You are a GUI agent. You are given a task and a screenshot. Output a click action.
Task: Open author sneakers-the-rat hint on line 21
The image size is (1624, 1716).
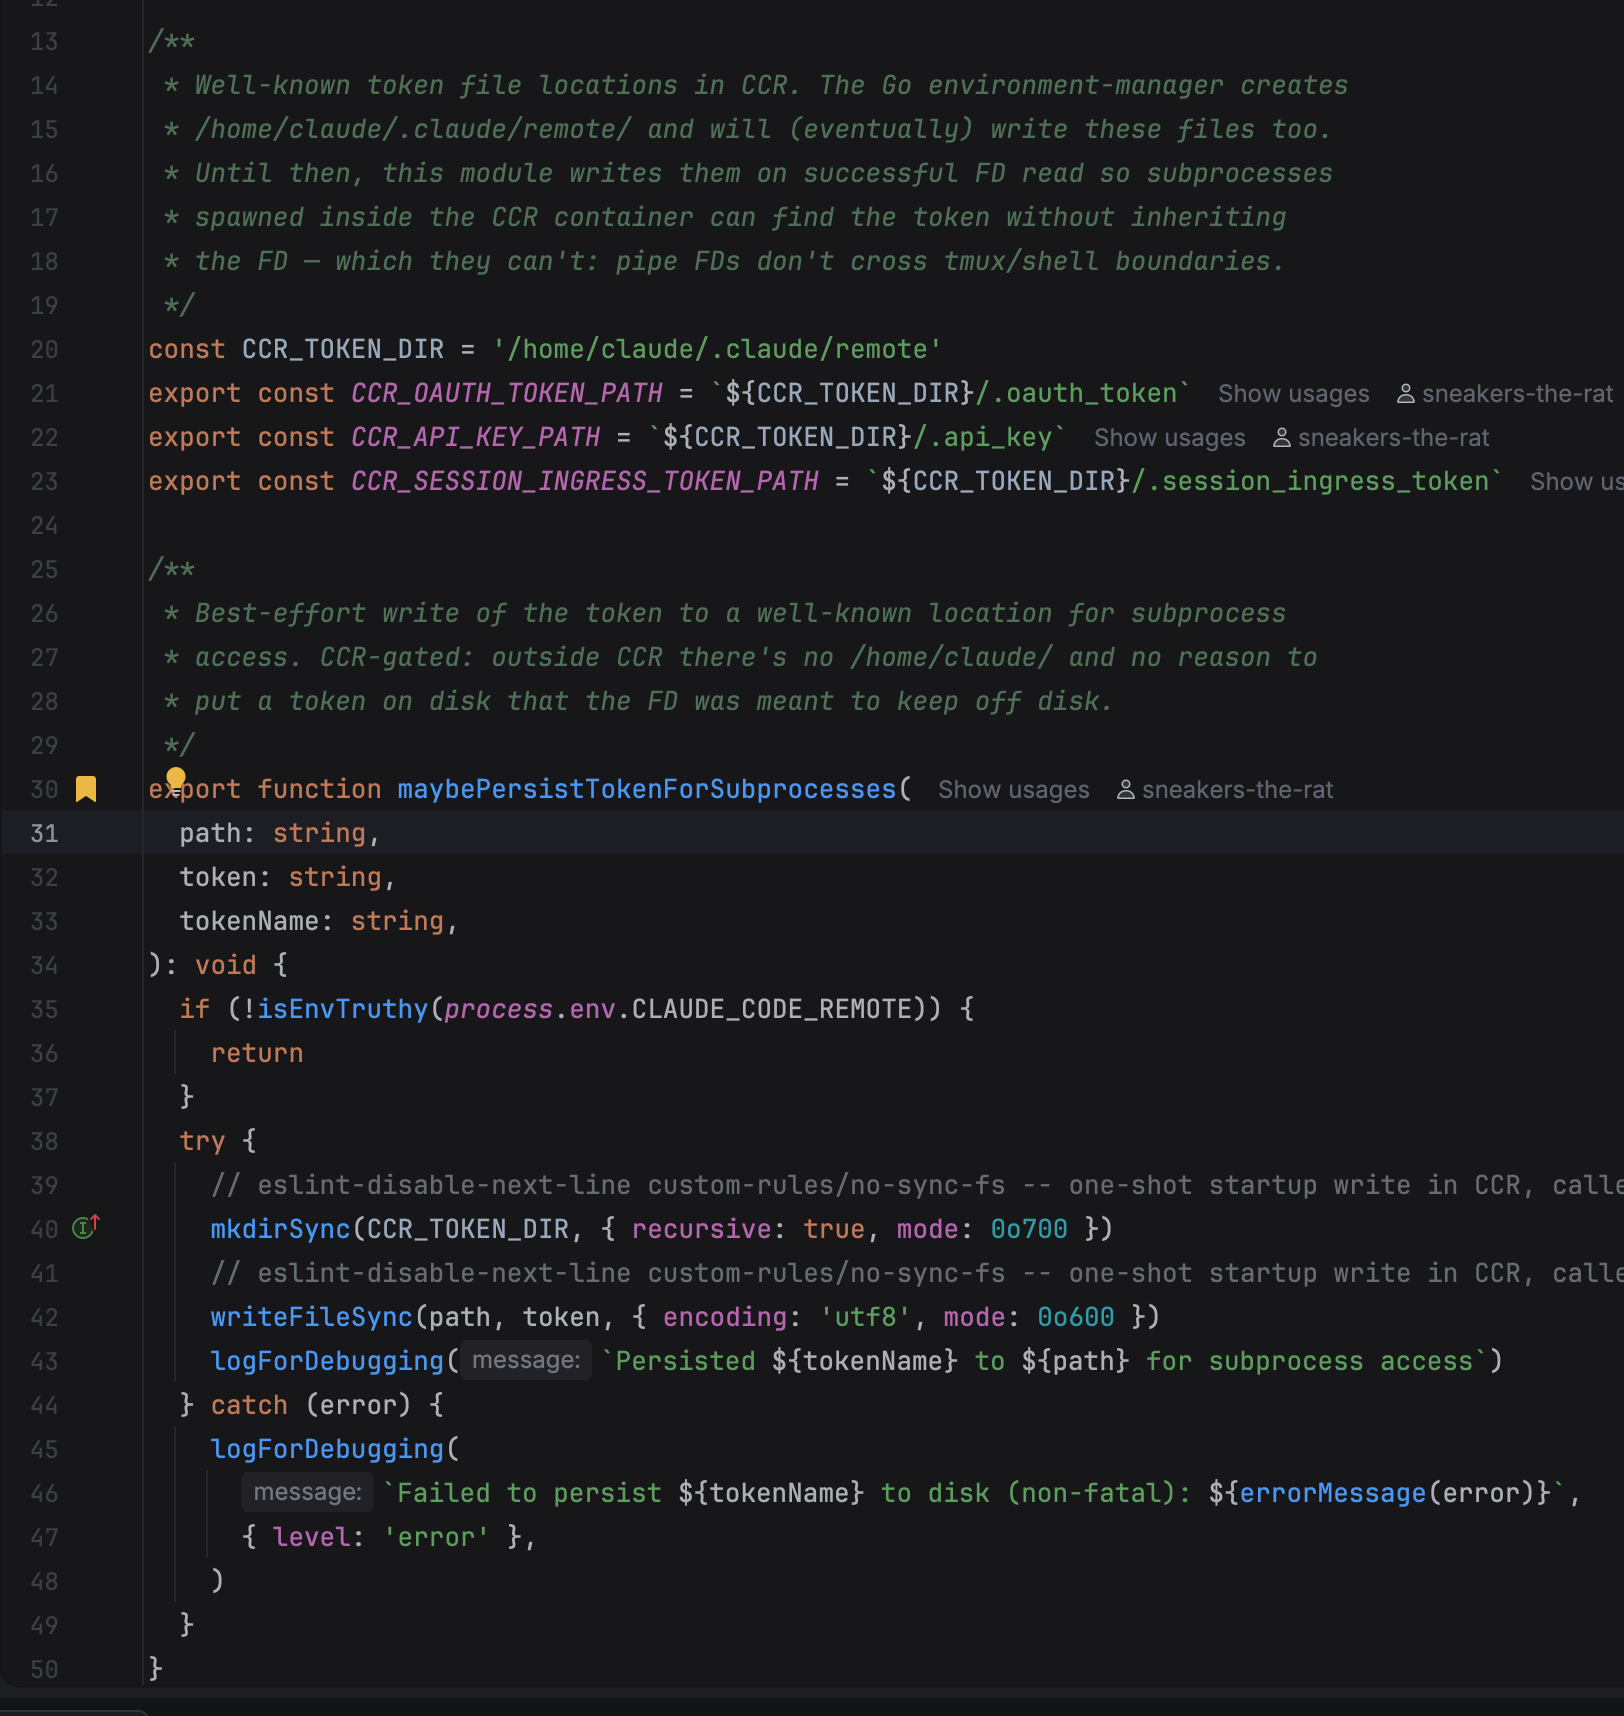coord(1505,394)
